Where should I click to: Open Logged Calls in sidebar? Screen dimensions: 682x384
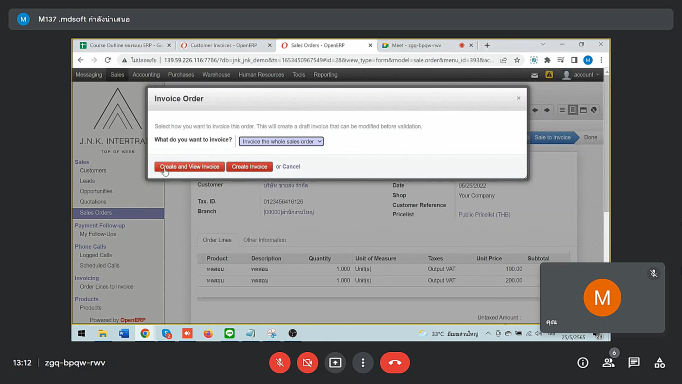click(96, 255)
